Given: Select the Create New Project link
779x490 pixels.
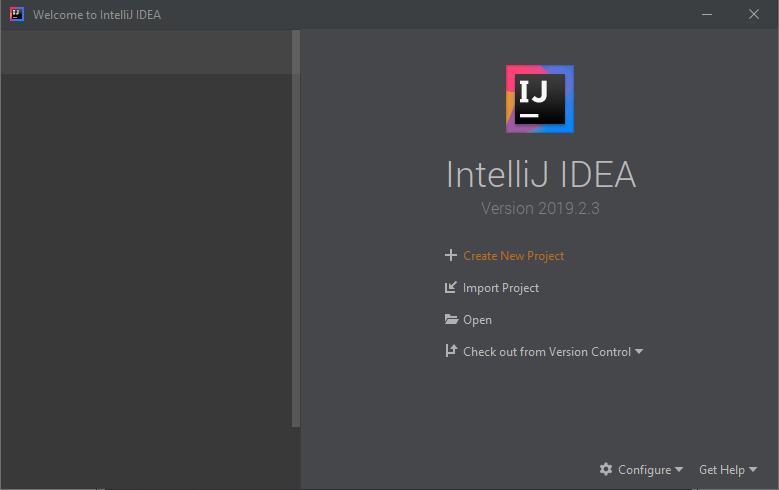Looking at the screenshot, I should click(x=513, y=256).
